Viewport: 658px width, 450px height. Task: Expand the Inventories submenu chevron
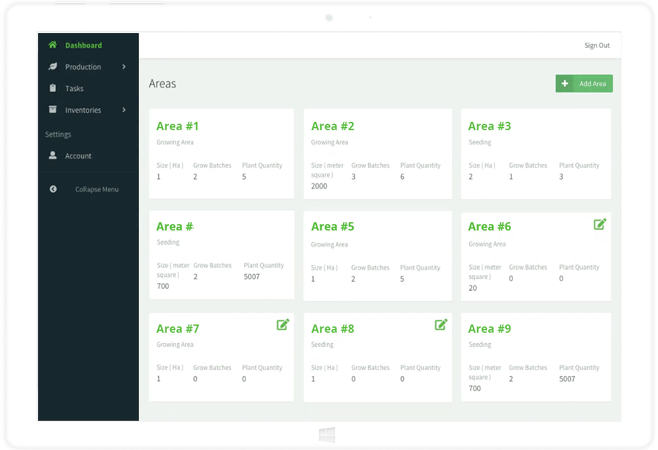[x=124, y=110]
